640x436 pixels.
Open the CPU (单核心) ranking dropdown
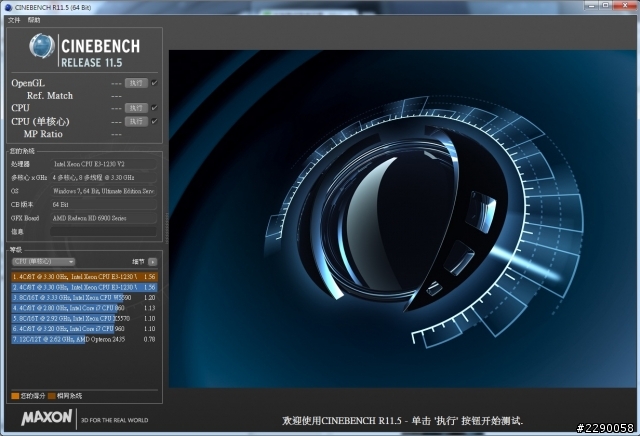click(x=43, y=262)
